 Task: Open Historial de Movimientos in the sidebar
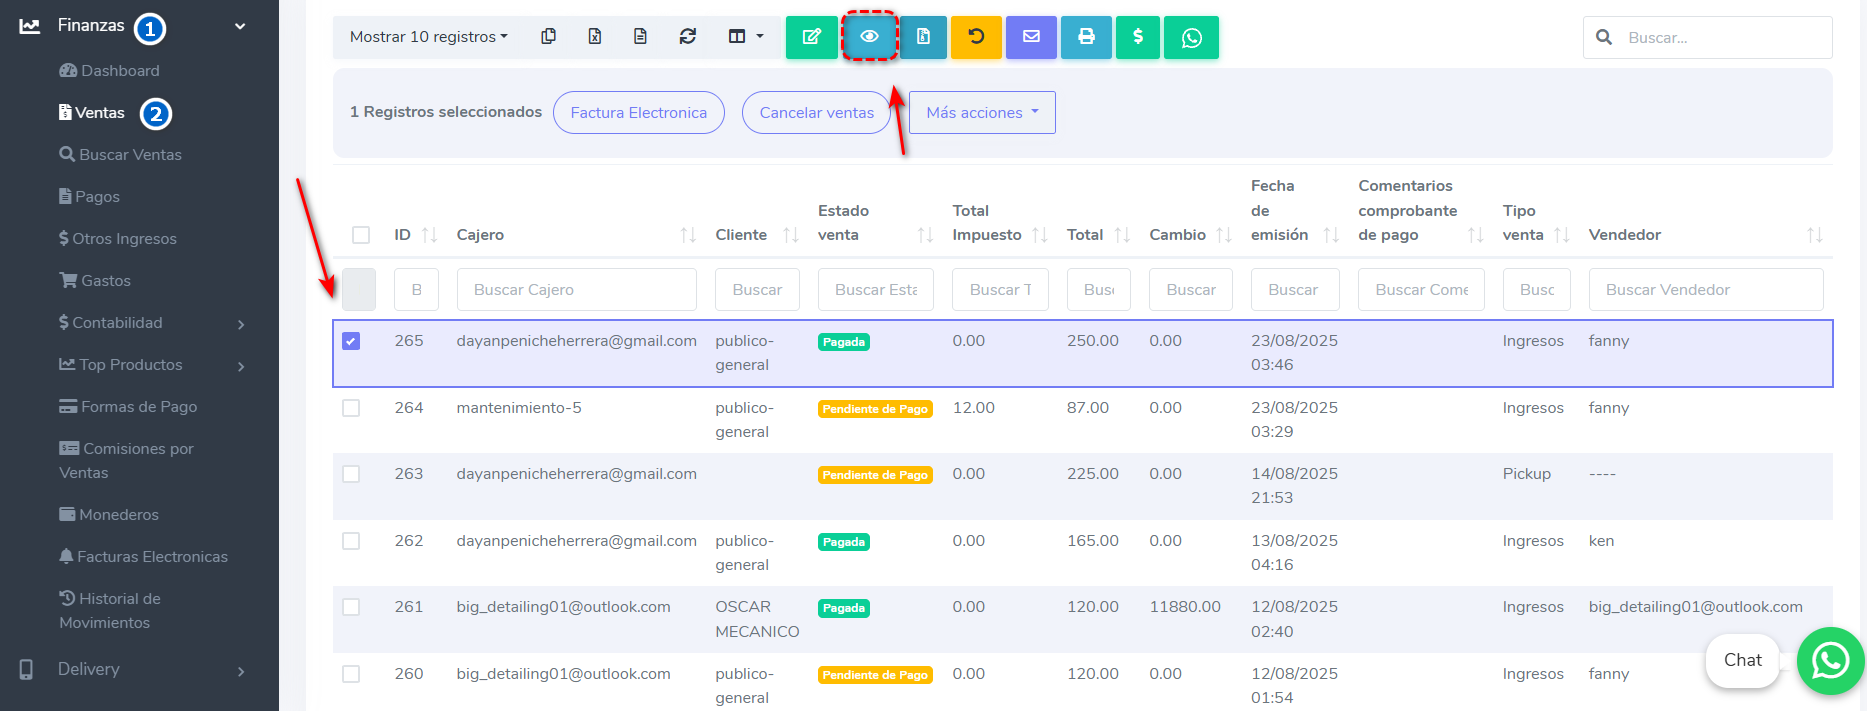coord(110,611)
